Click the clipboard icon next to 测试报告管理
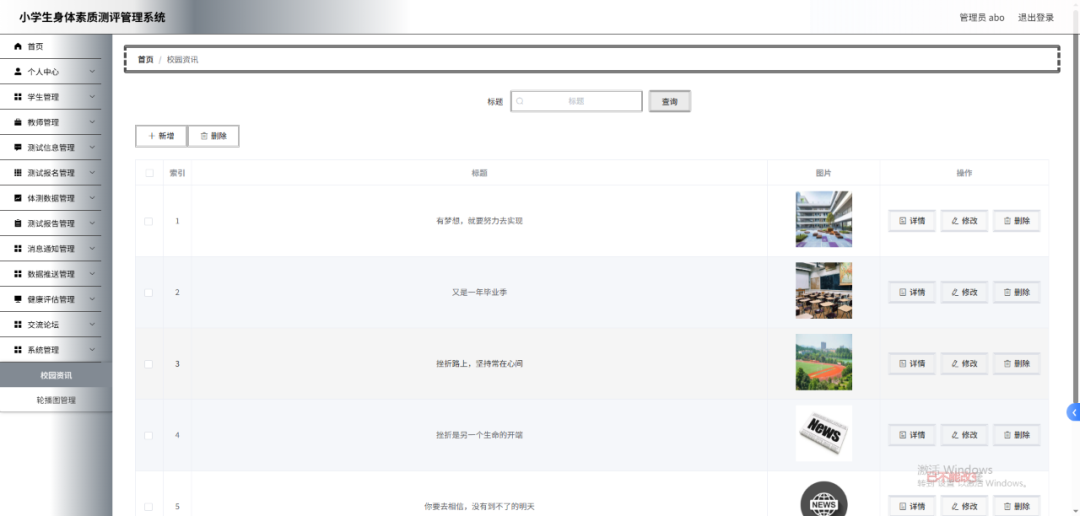Screen dimensions: 1080x516 [18, 223]
